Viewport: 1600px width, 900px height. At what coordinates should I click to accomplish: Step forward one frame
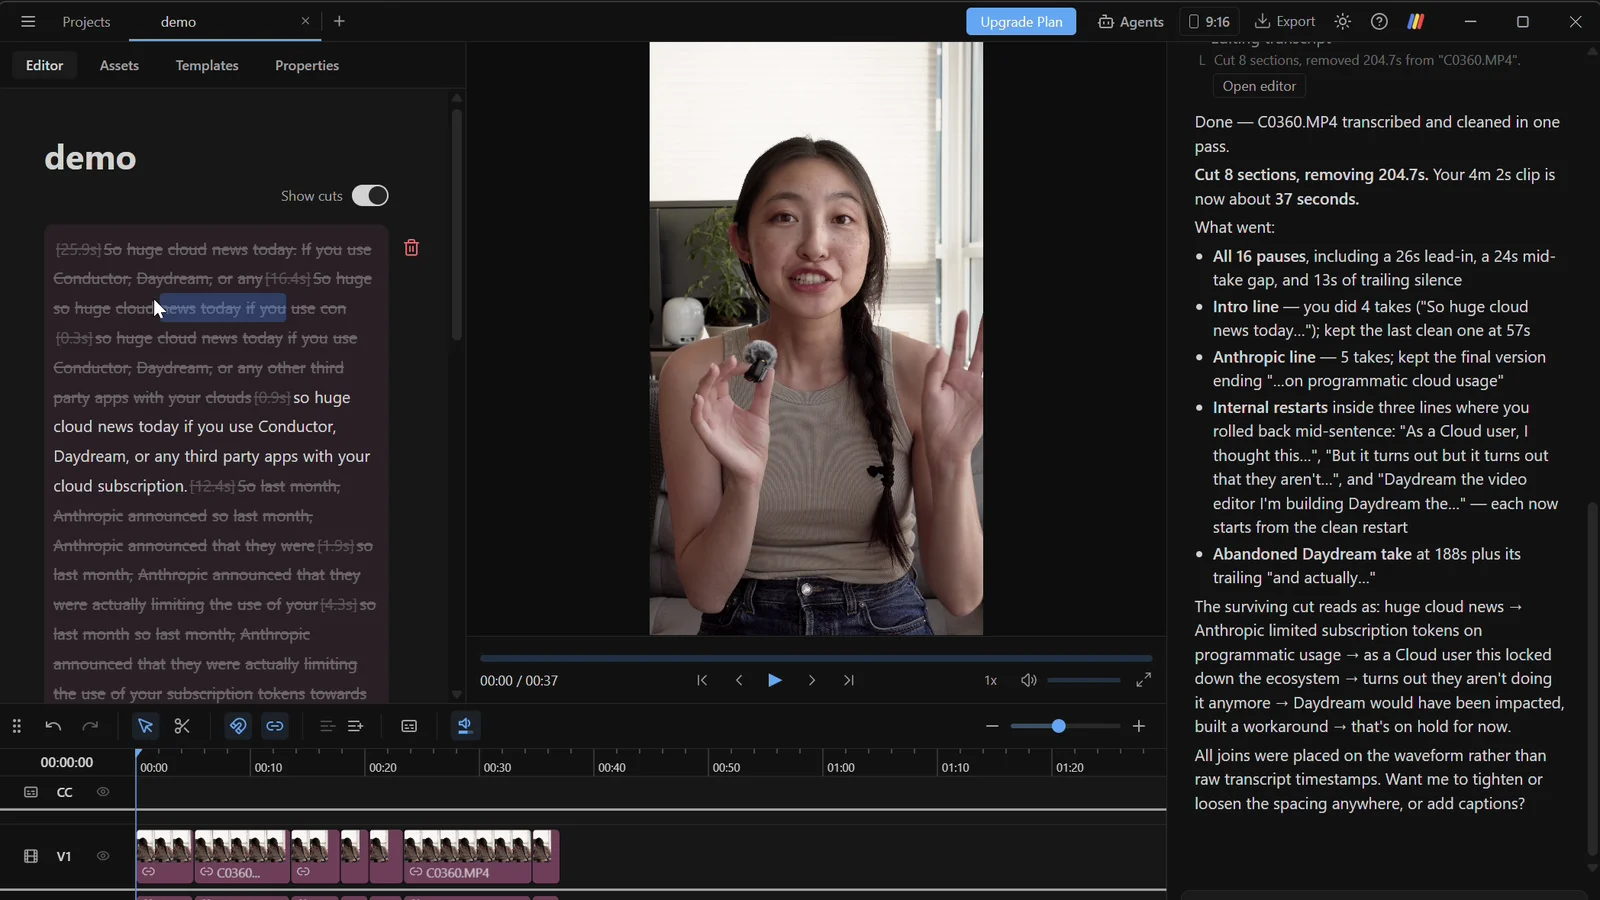click(811, 680)
